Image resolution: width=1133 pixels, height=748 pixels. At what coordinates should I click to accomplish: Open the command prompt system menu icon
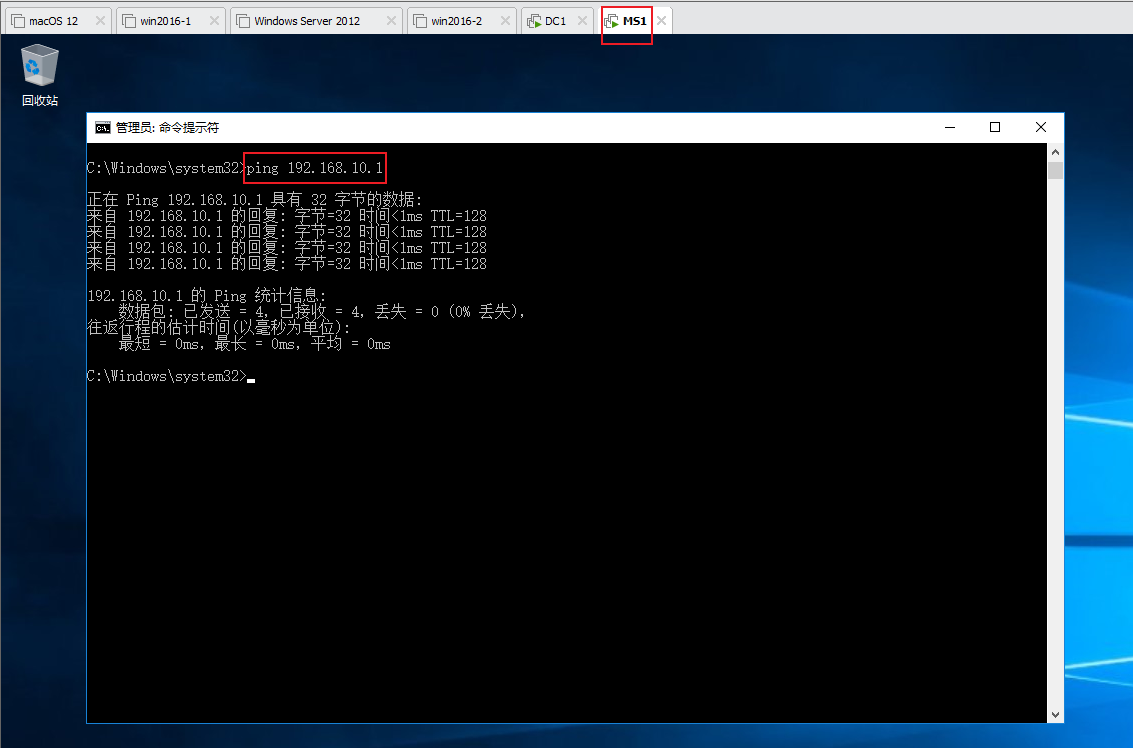103,128
